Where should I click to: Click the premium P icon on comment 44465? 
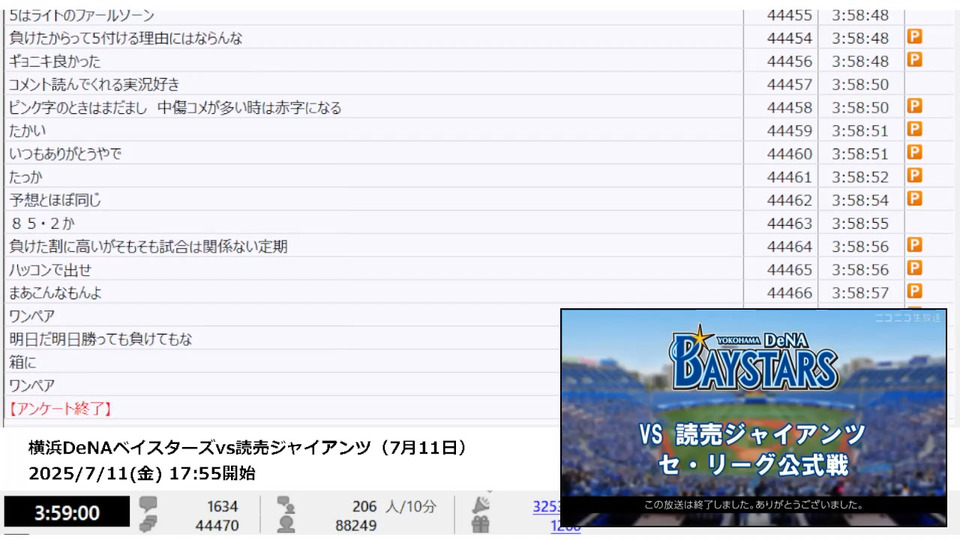click(x=915, y=269)
